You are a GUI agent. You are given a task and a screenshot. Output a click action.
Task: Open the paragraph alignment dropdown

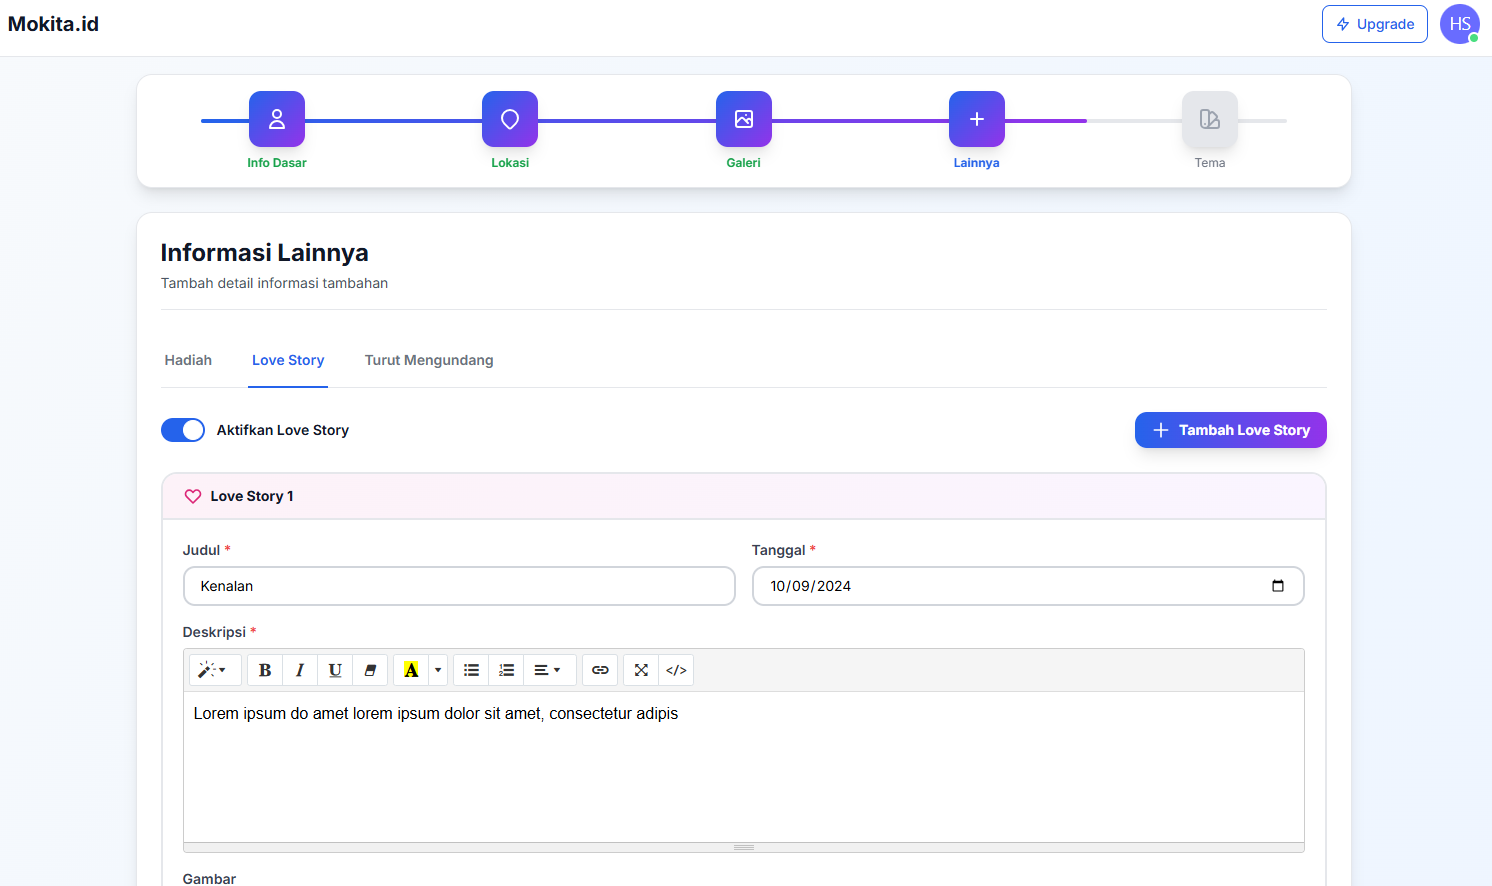pyautogui.click(x=548, y=670)
